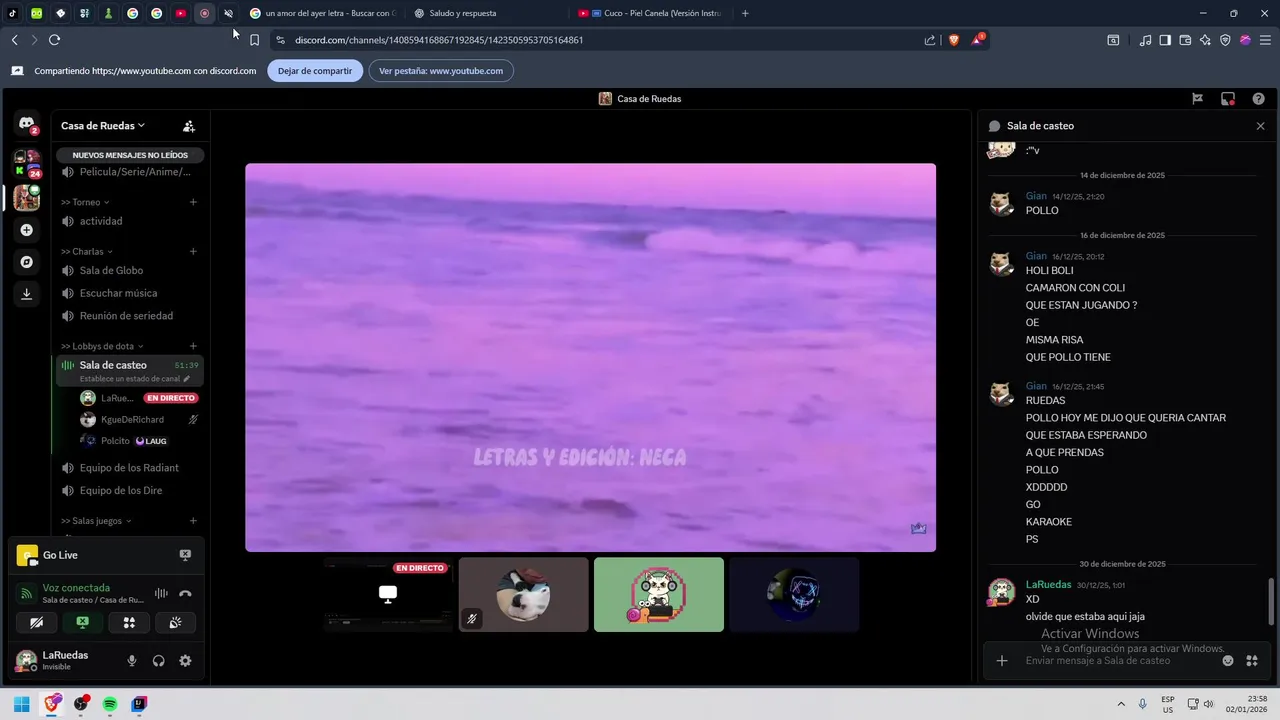This screenshot has height=720, width=1280.
Task: Collapse the Charlas category
Action: click(87, 252)
